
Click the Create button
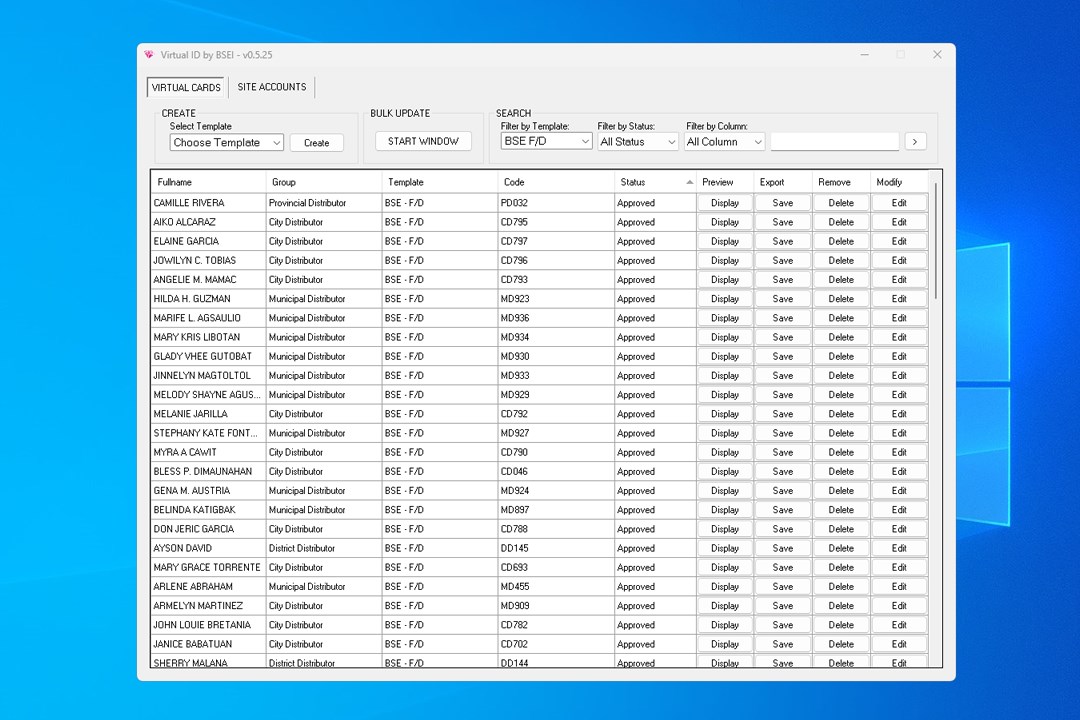tap(316, 143)
